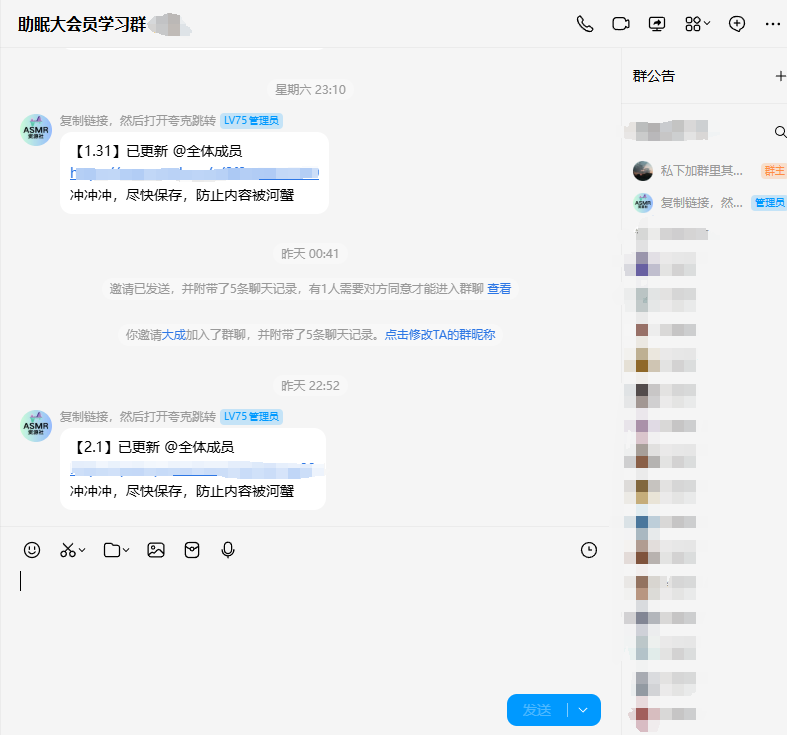Open the blurred link in the 【1.31】 message
Viewport: 787px width, 735px height.
pos(194,173)
